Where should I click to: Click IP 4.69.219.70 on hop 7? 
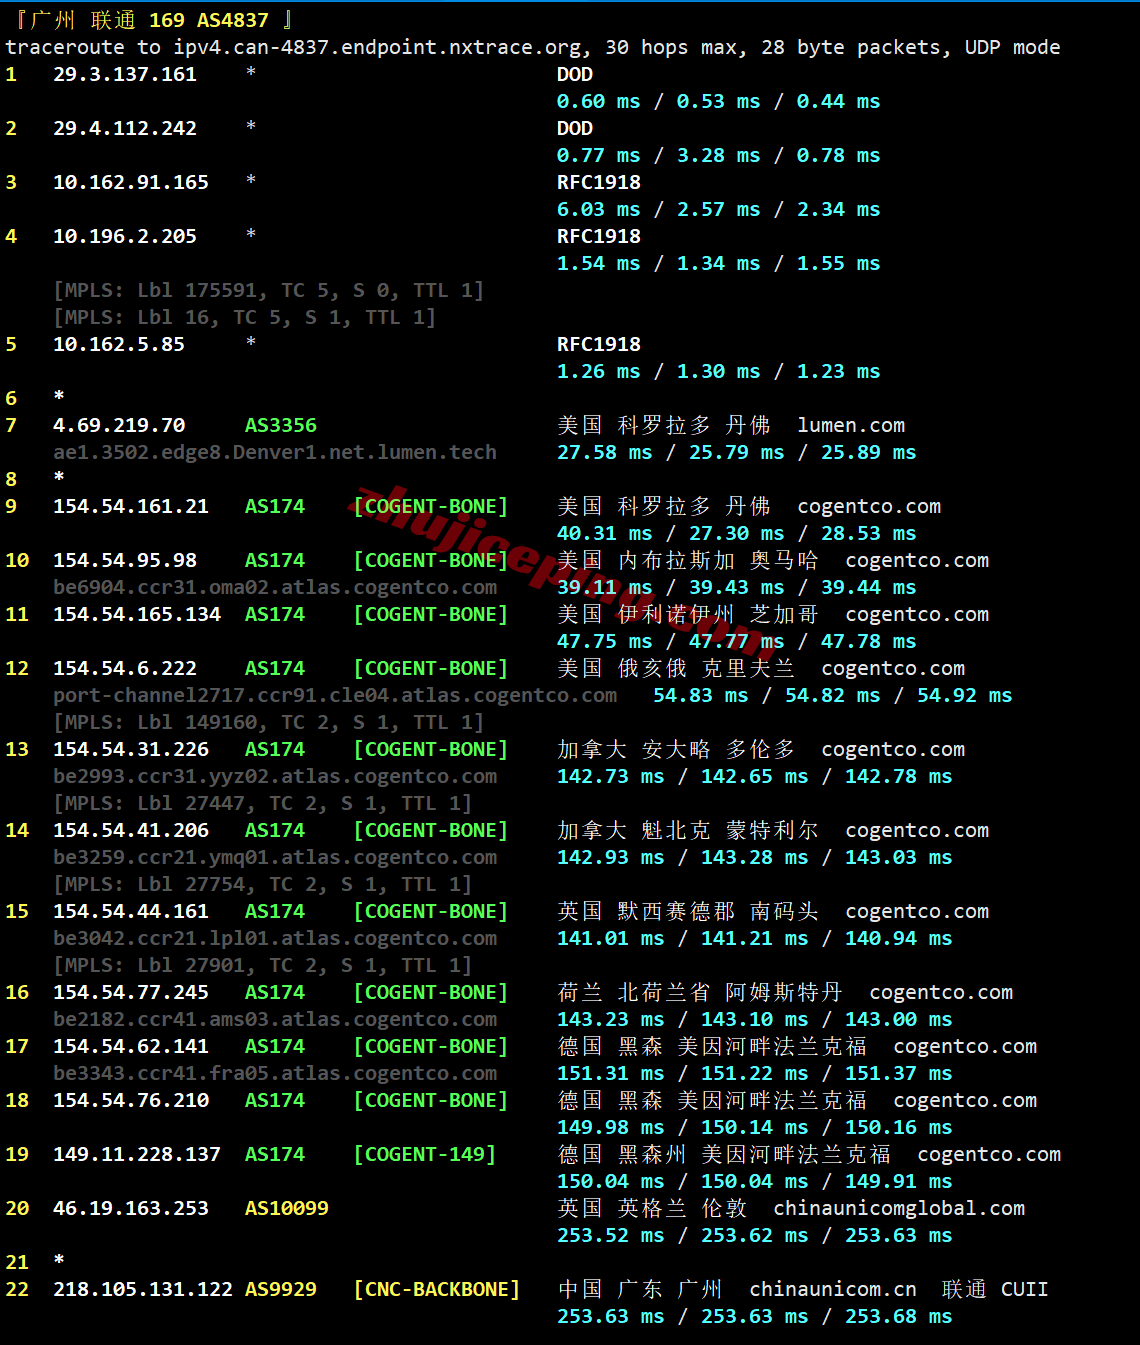(119, 425)
